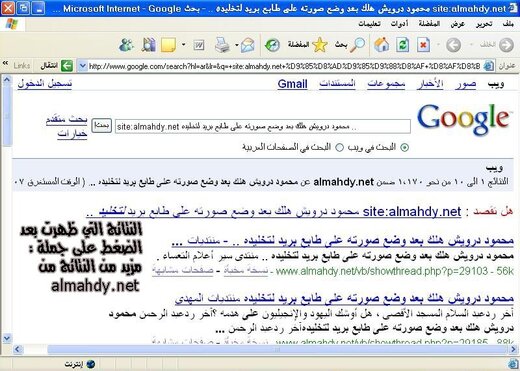Screen dimensions: 520x371
Task: Open the Tools (أدوات) menu
Action: coord(399,24)
